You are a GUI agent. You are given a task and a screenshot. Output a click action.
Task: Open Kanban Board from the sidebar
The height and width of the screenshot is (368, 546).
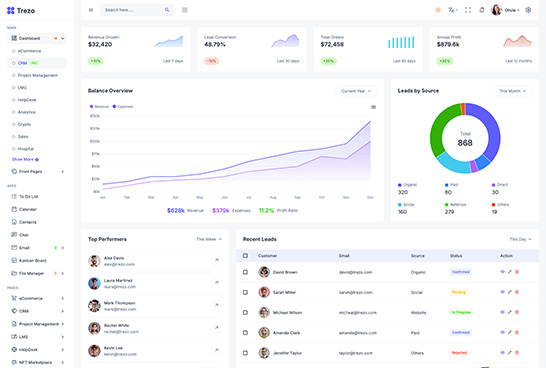[x=32, y=260]
